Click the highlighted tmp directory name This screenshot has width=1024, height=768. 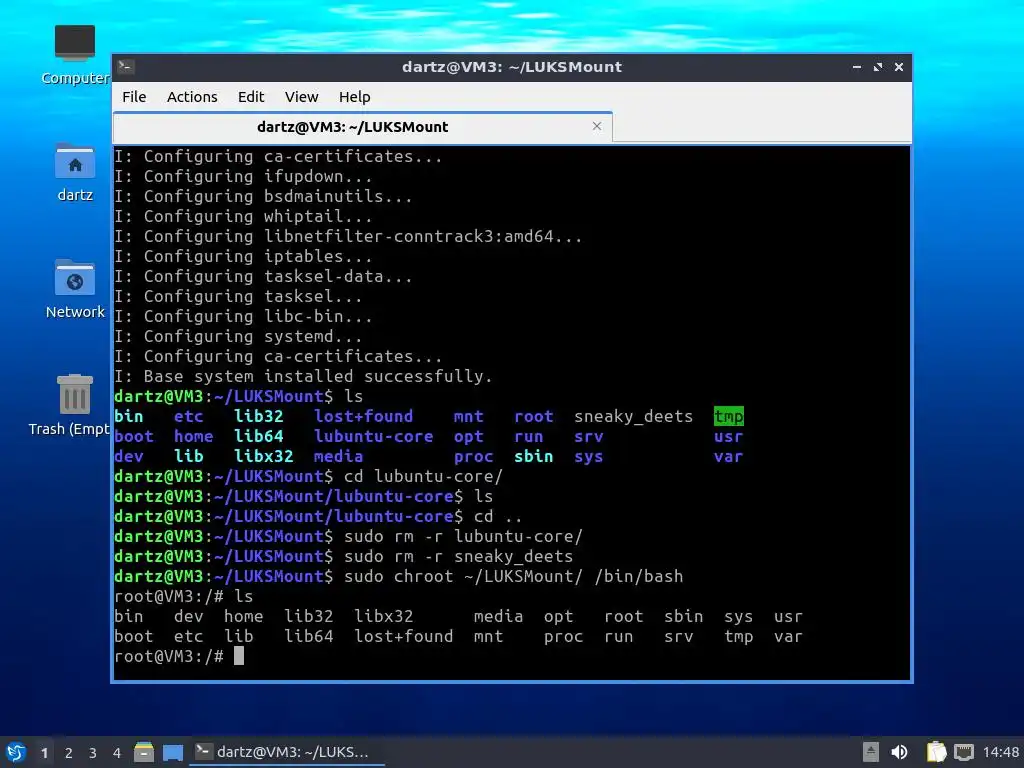coord(729,416)
